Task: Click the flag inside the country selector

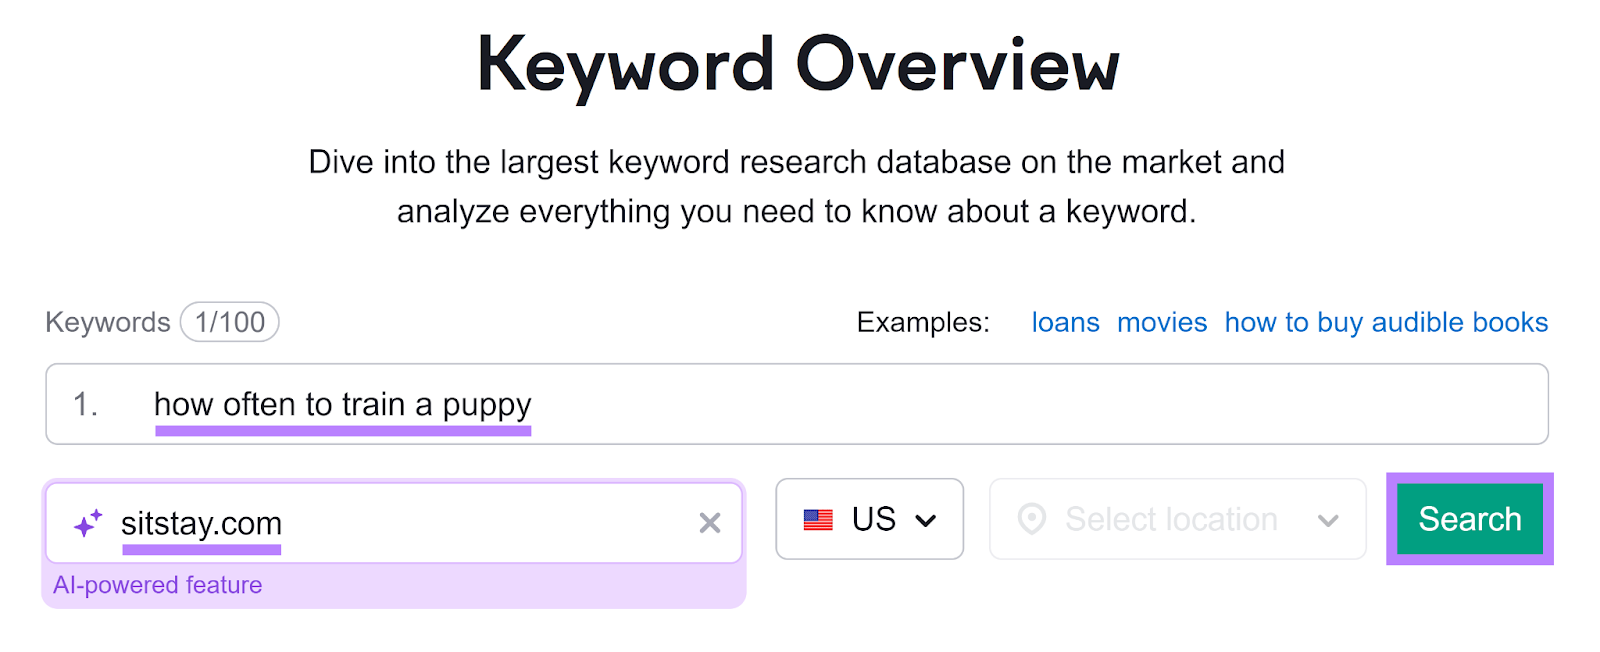Action: pos(817,519)
